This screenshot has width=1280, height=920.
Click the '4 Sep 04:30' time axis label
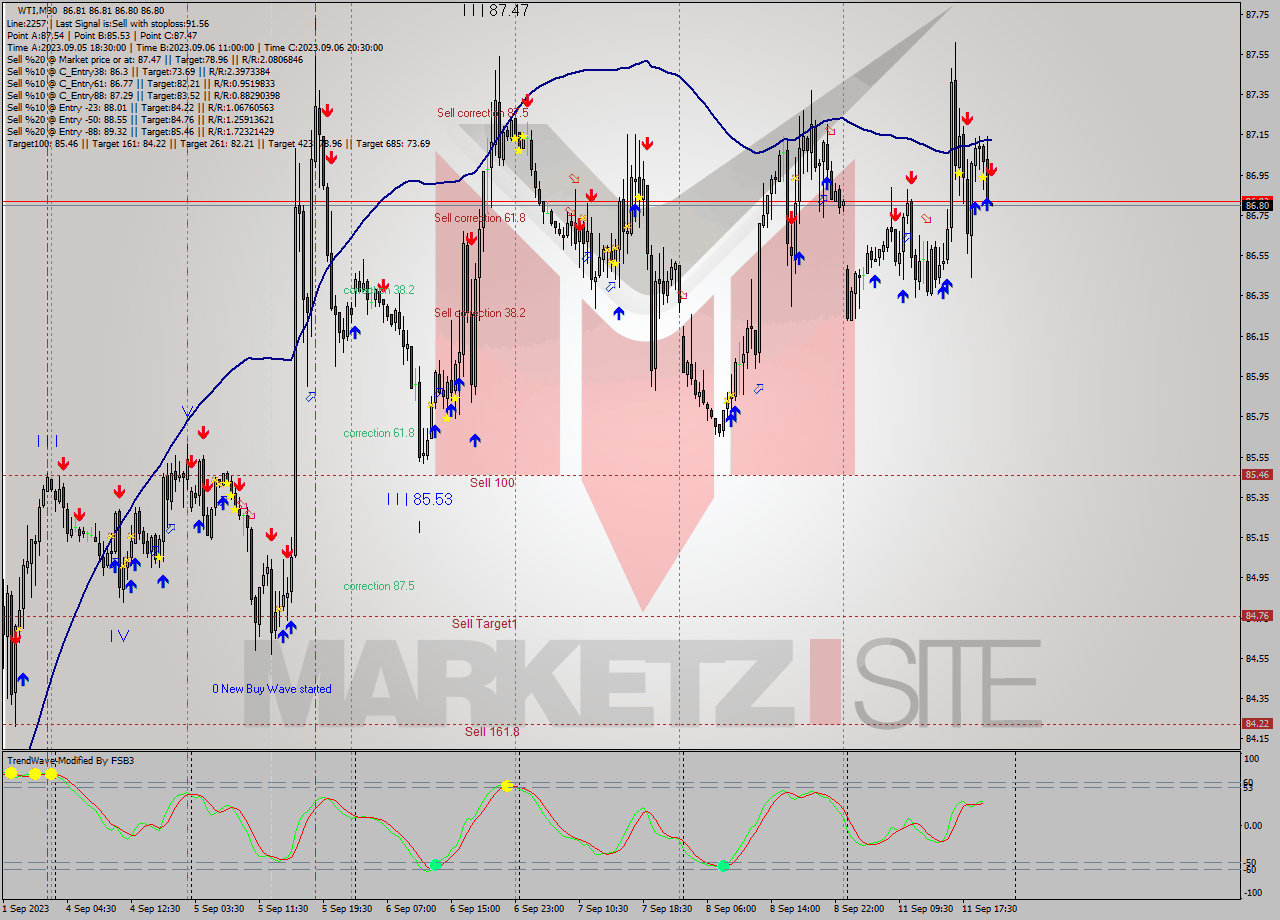91,909
